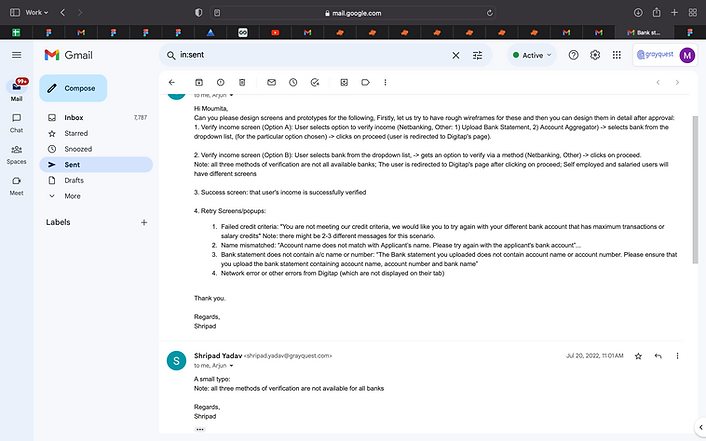Screen dimensions: 706x441
Task: Compose a new email
Action: pos(73,88)
